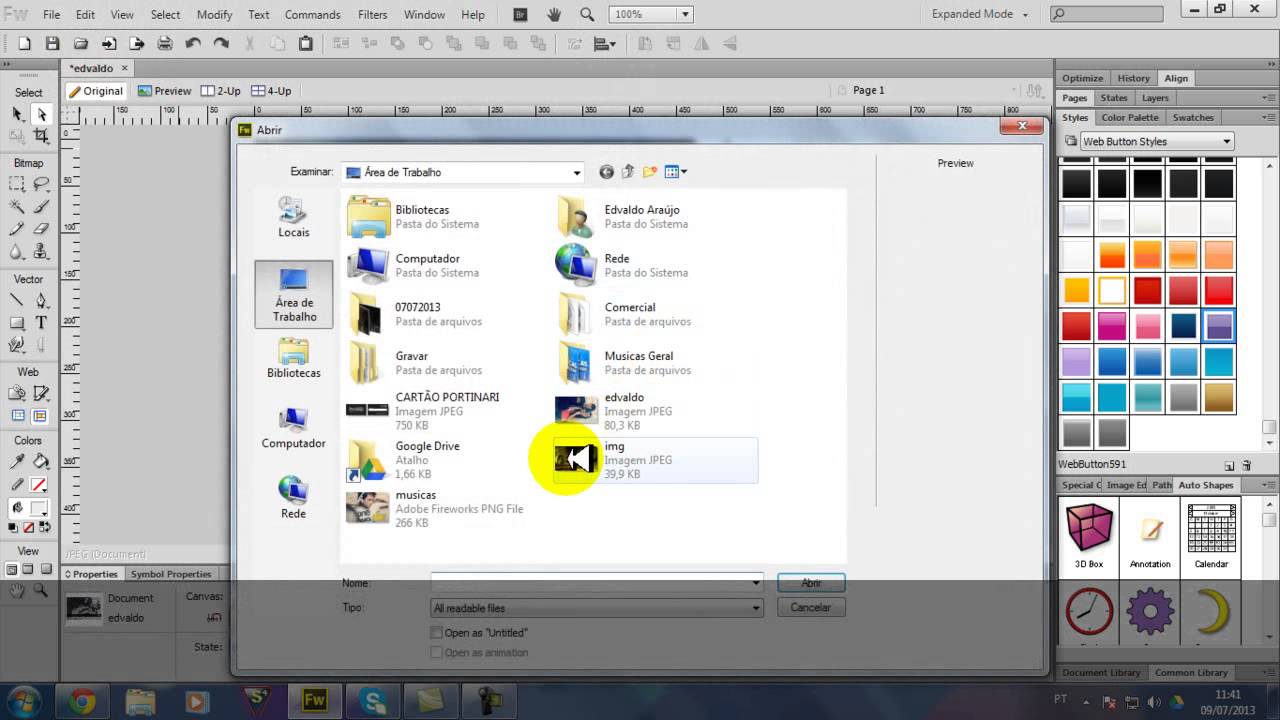This screenshot has height=720, width=1280.
Task: Select the musicas Fireworks PNG file
Action: [x=446, y=509]
